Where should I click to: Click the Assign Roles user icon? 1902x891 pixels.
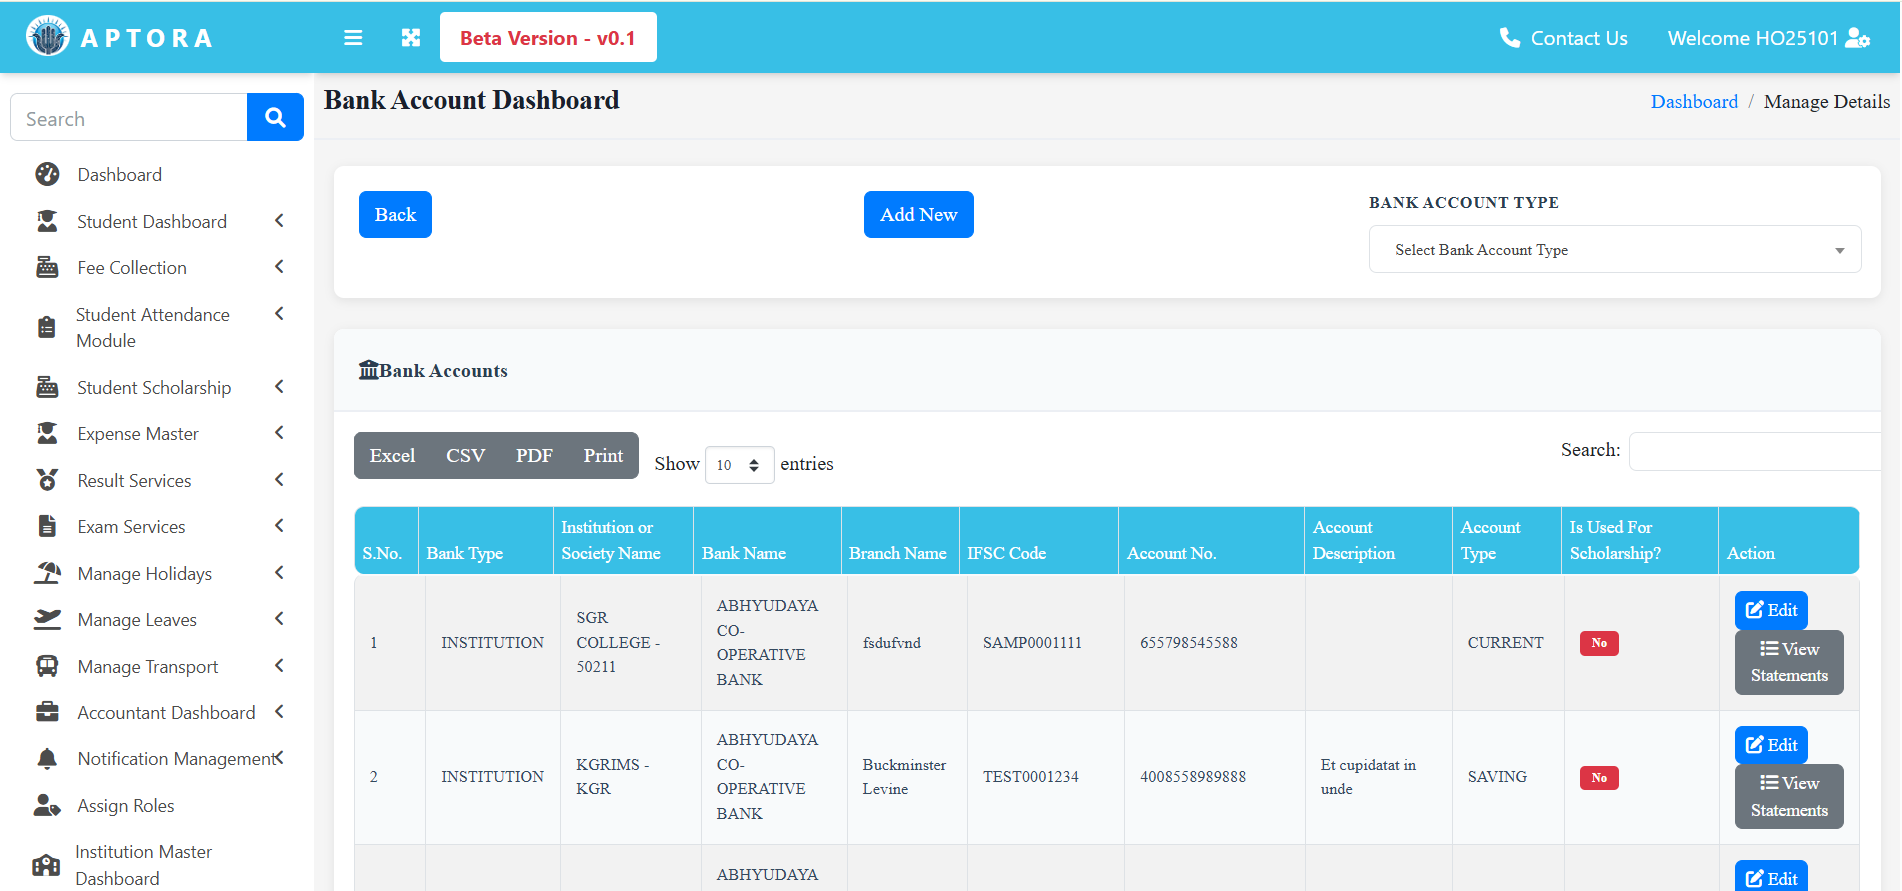(47, 805)
